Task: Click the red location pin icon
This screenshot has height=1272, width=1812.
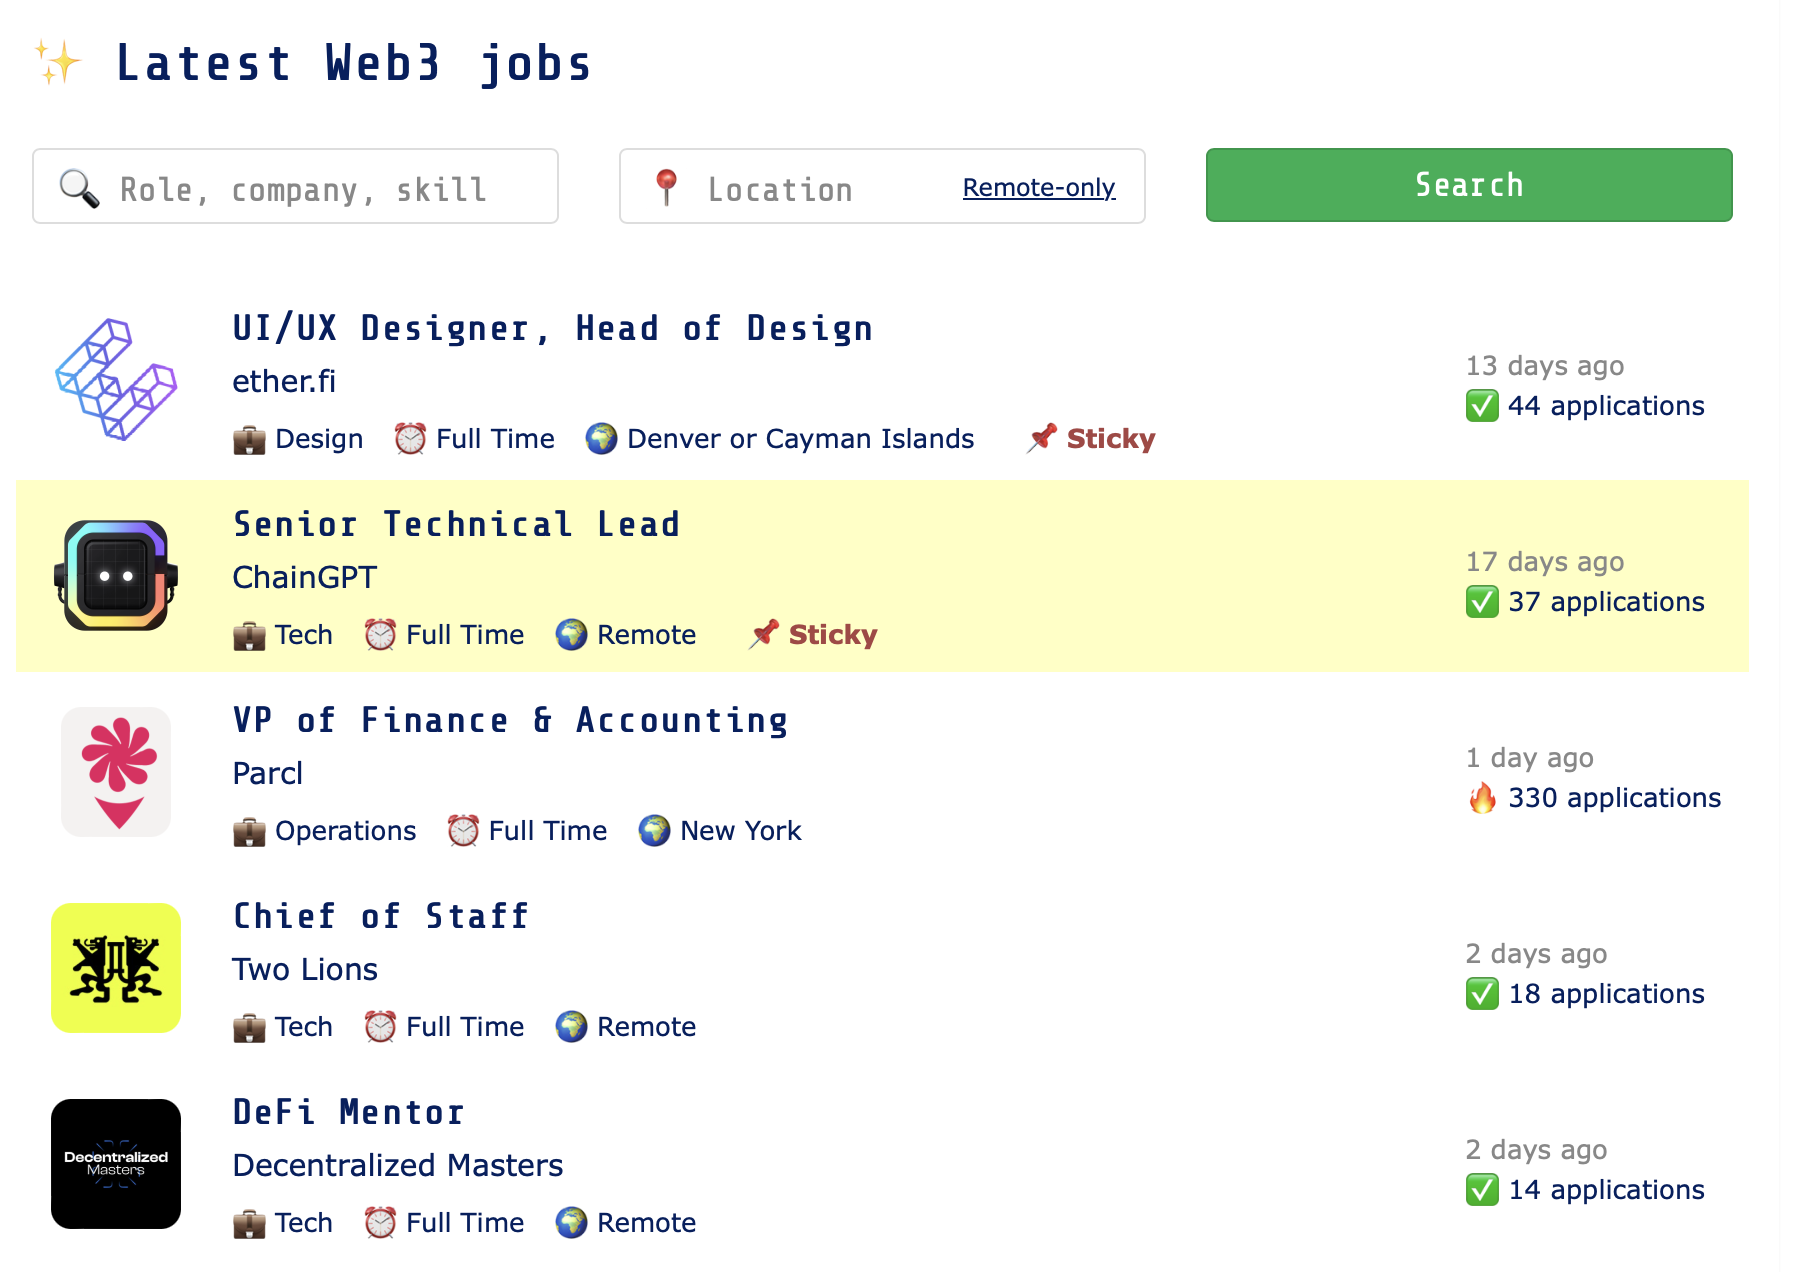Action: [x=666, y=188]
